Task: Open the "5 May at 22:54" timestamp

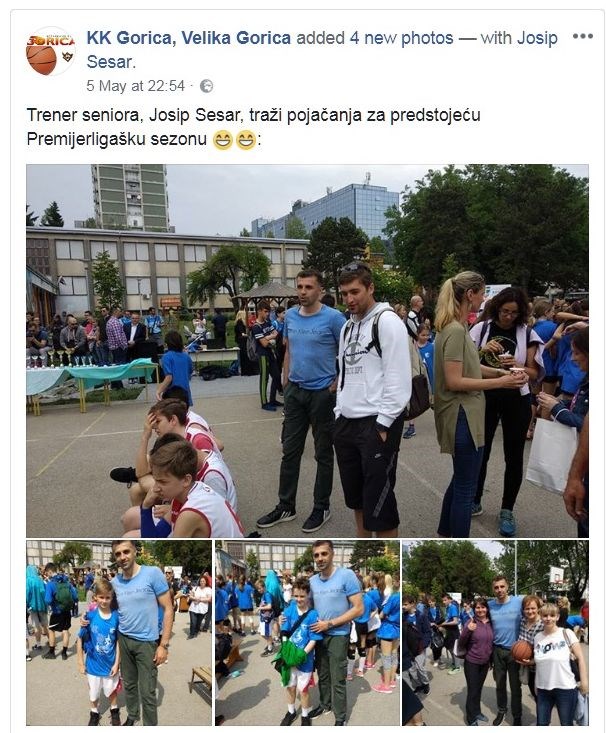Action: tap(136, 86)
